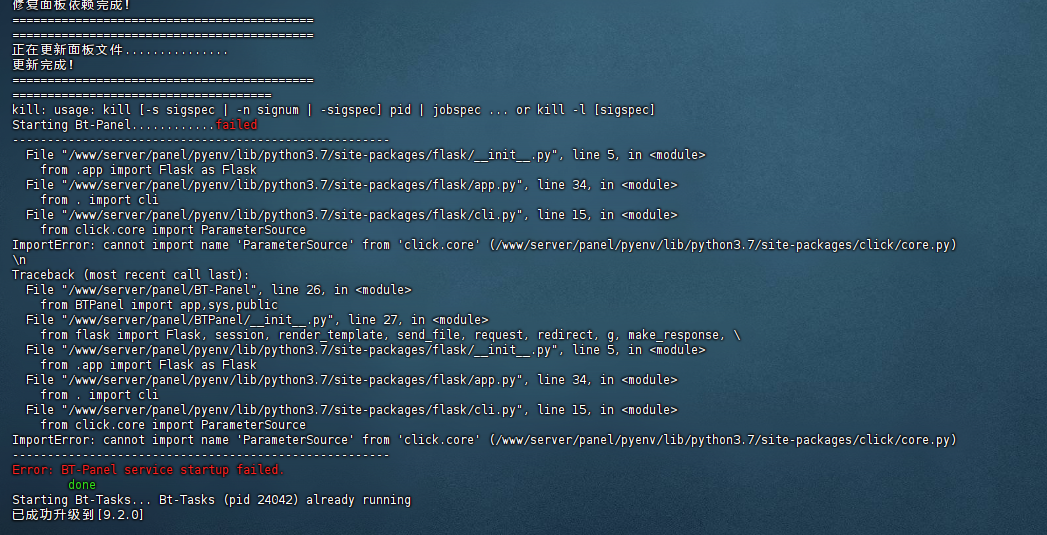The image size is (1047, 535).
Task: Click the "\n" literal line
Action: (x=19, y=260)
